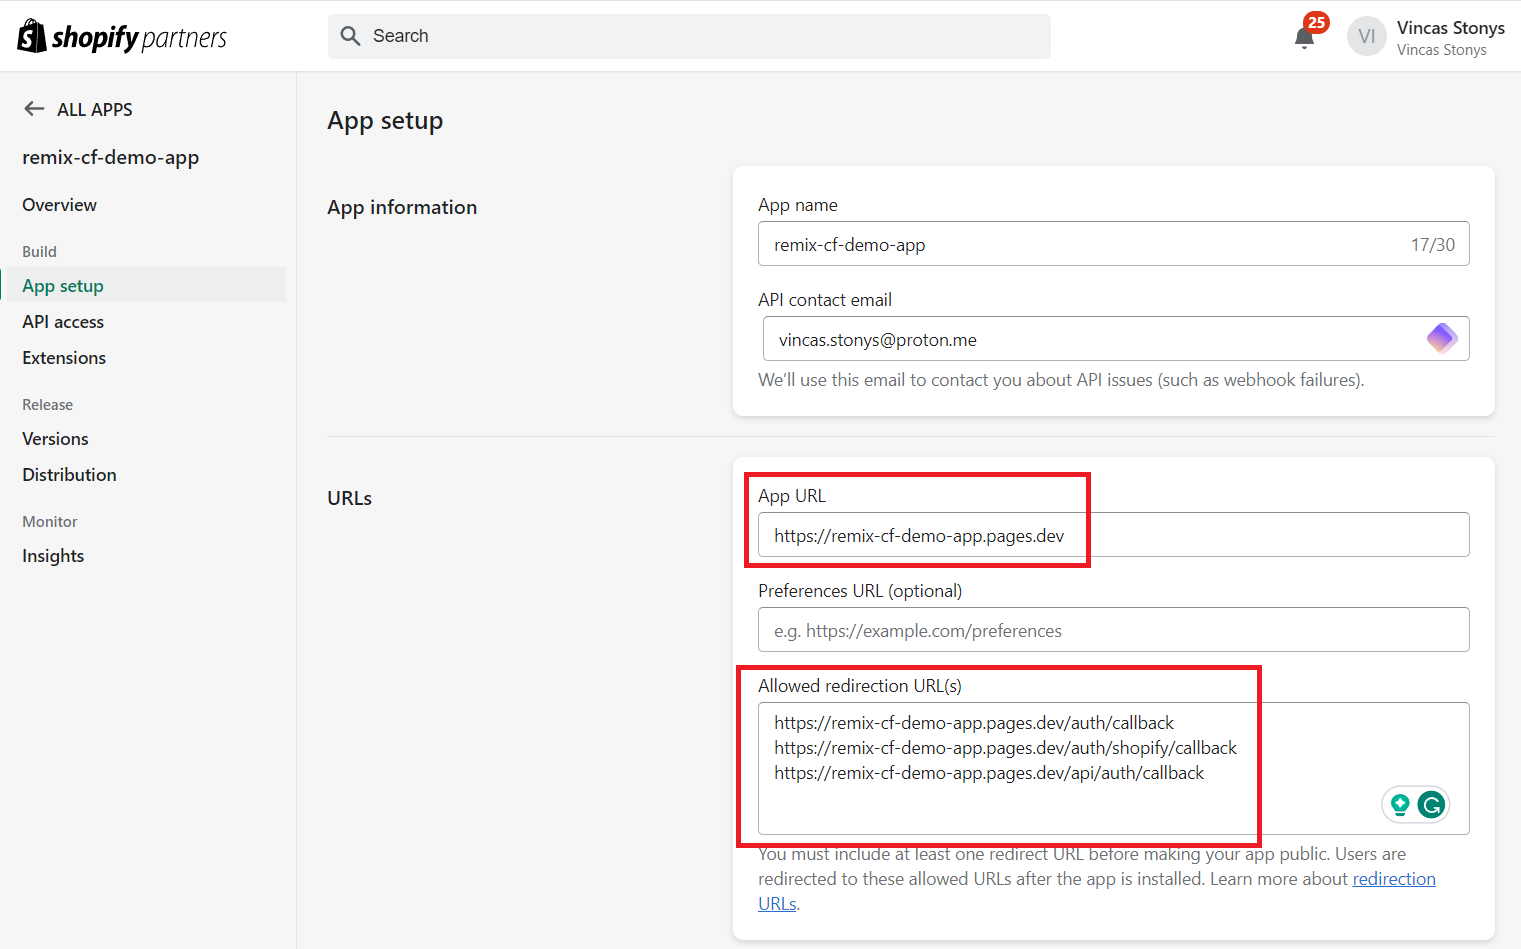Click the purple diamond icon in email field

point(1442,339)
